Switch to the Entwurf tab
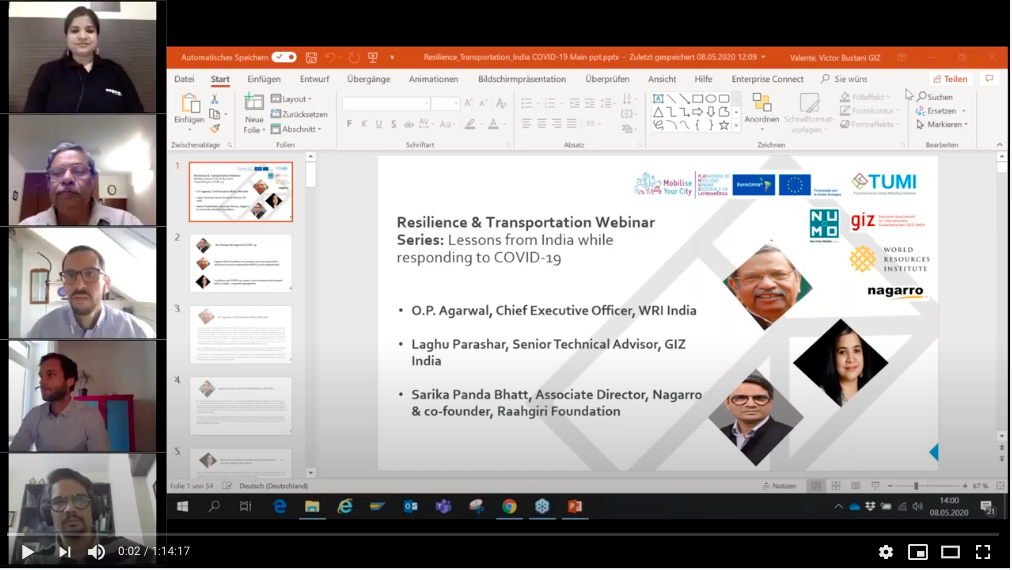 coord(314,79)
